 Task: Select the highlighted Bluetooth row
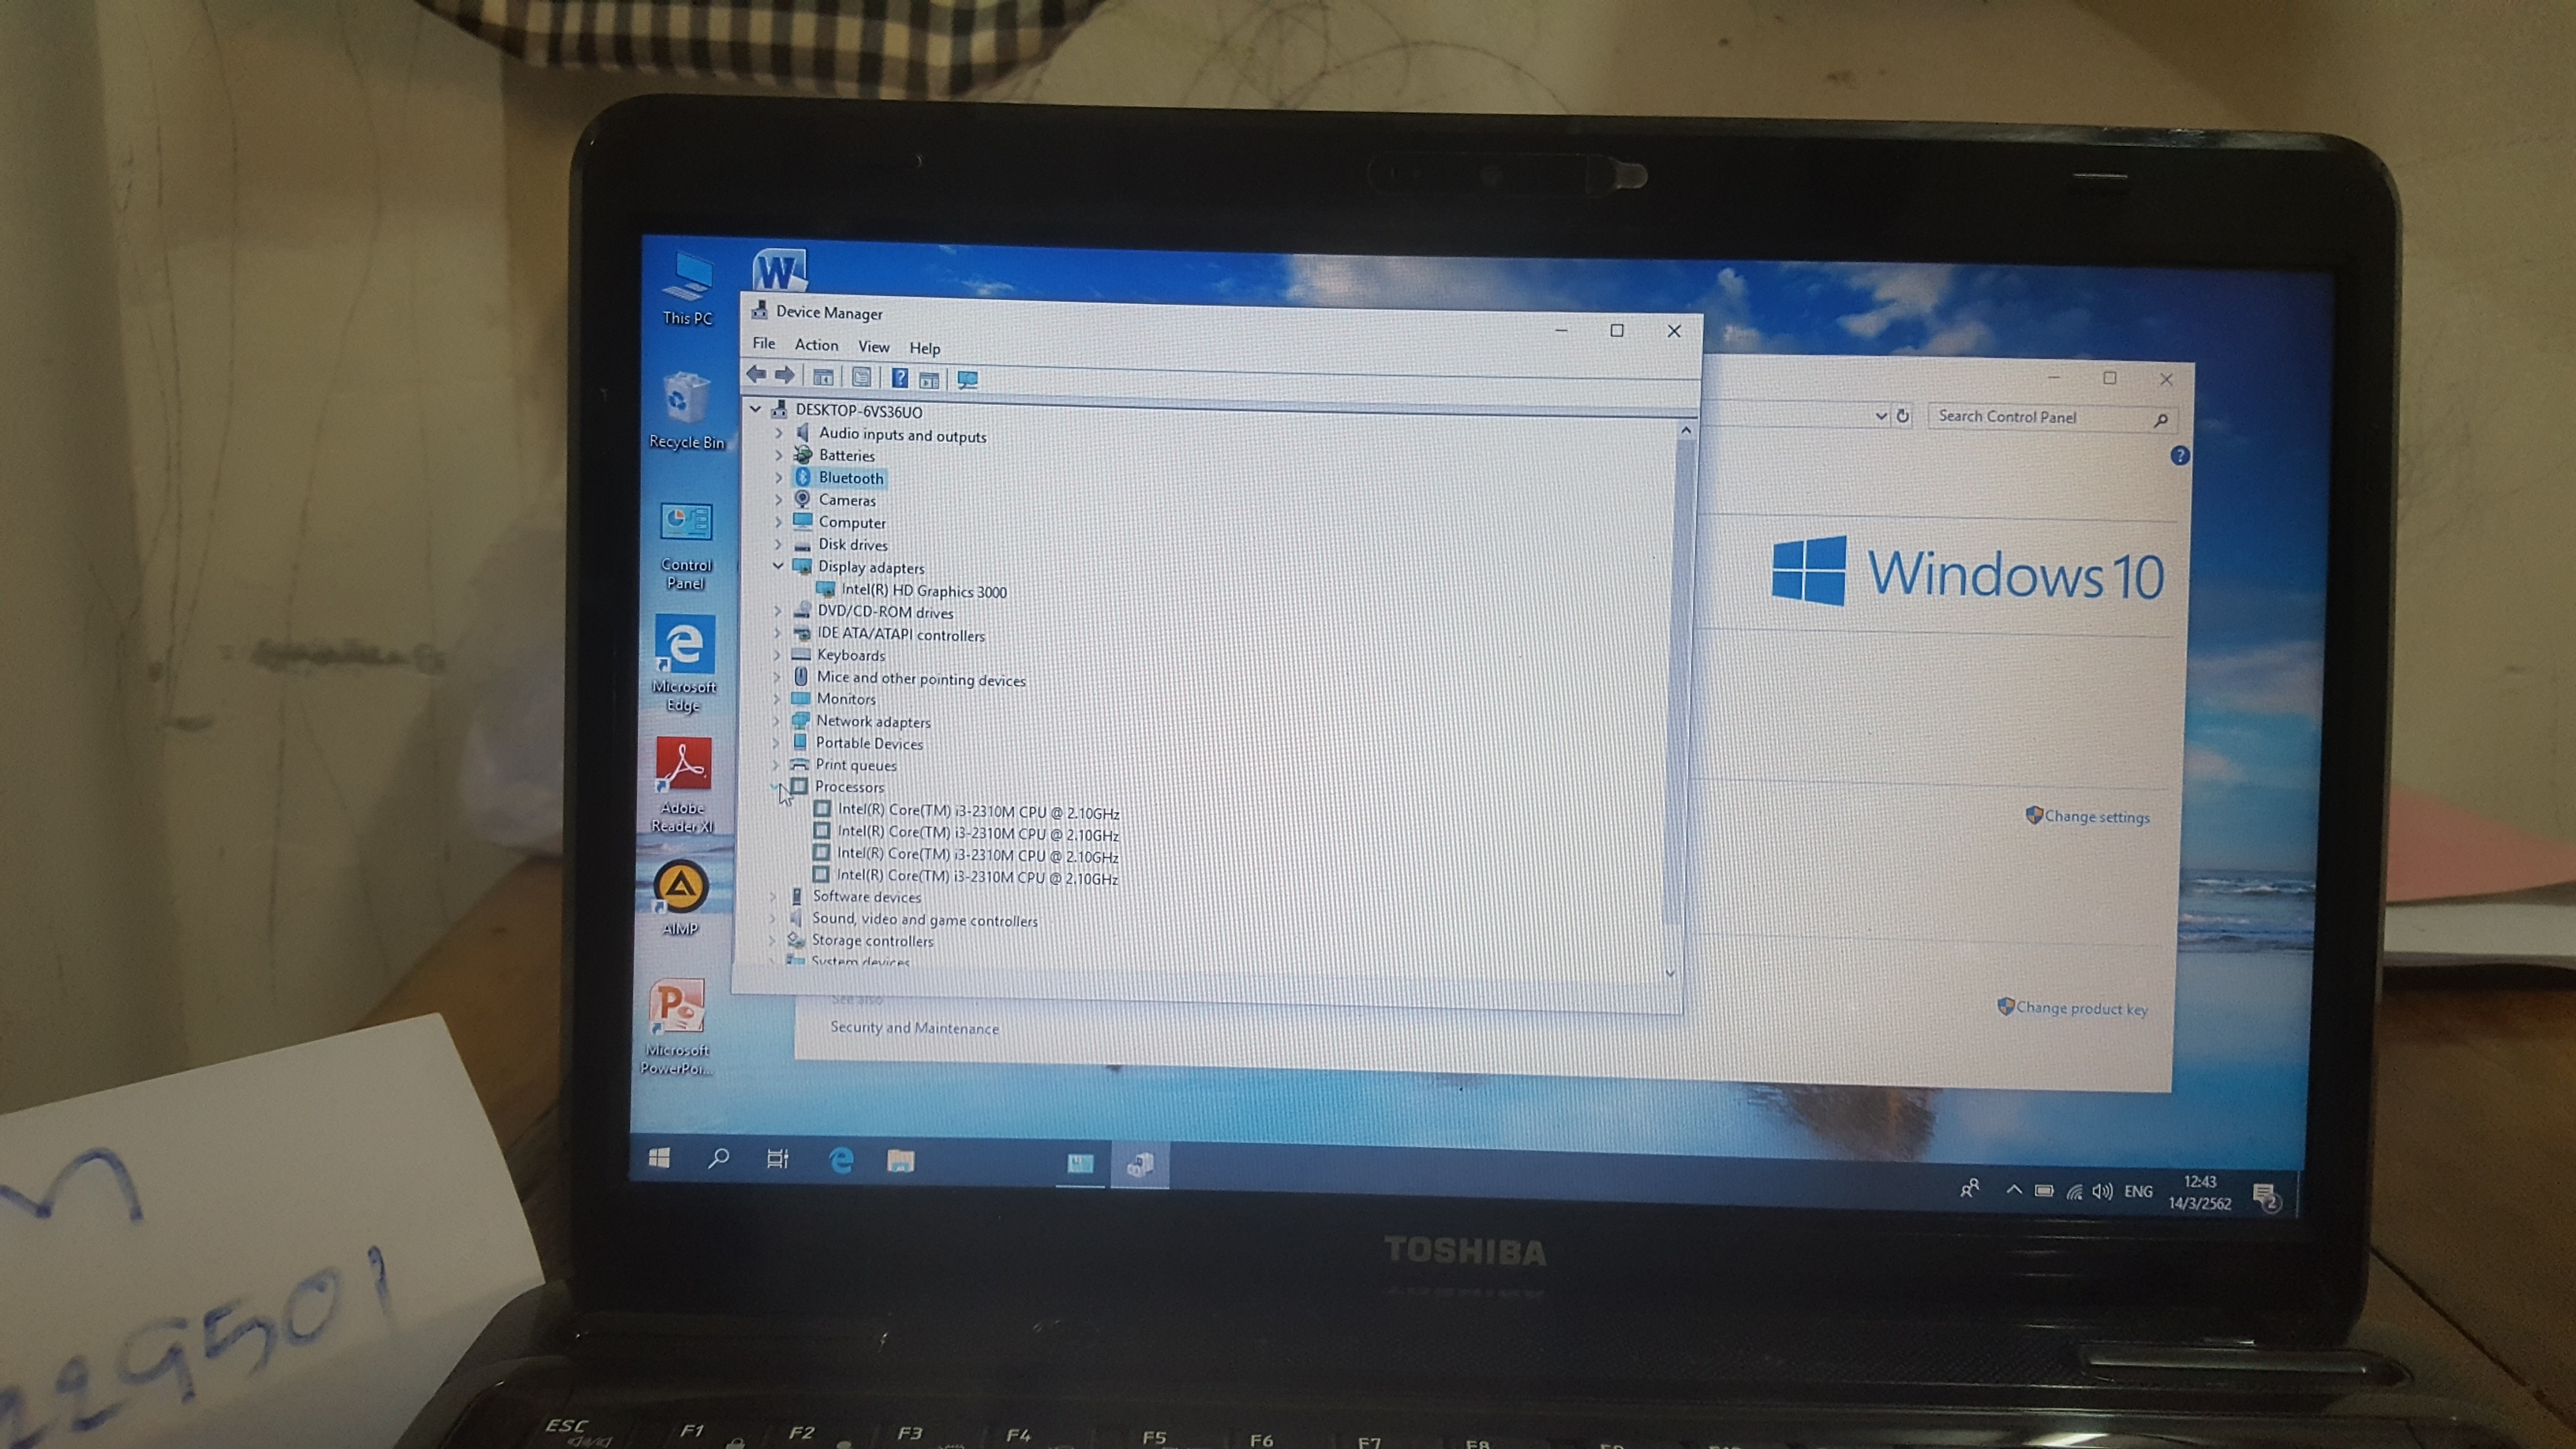[x=839, y=478]
